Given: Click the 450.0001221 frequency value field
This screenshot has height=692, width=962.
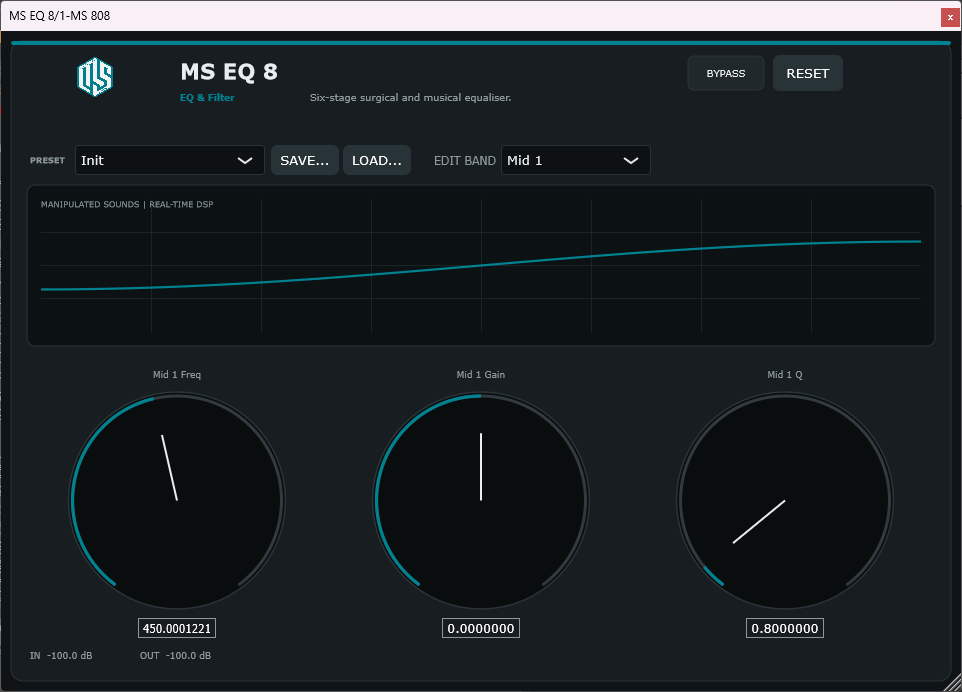Looking at the screenshot, I should pos(177,628).
